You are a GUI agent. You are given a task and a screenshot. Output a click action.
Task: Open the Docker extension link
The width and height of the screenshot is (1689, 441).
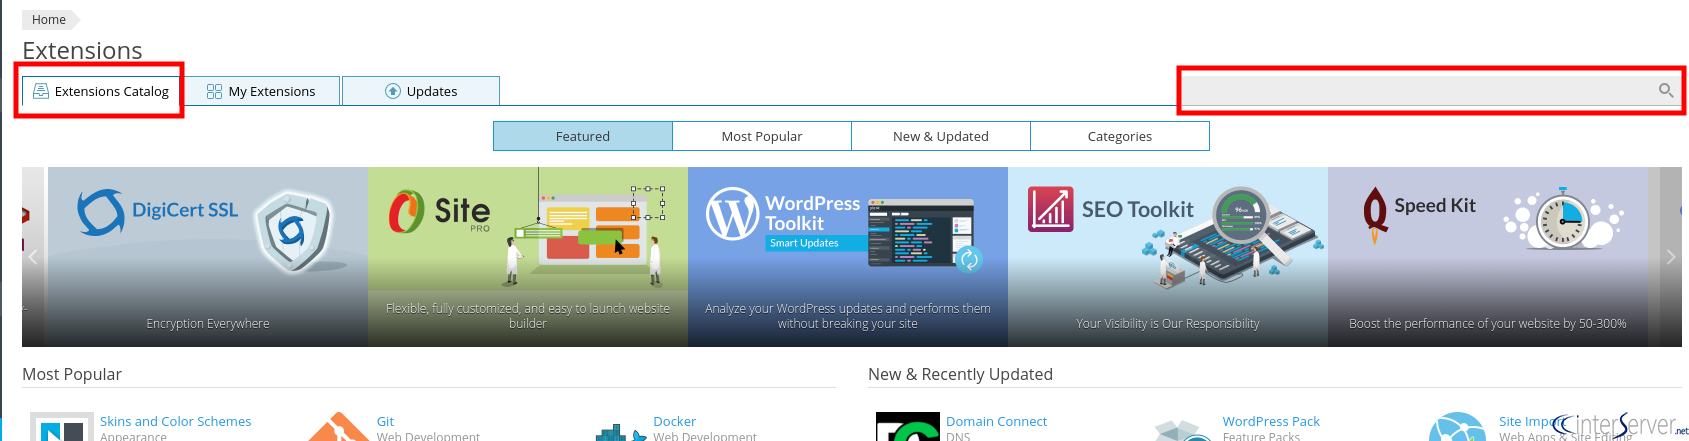(674, 422)
